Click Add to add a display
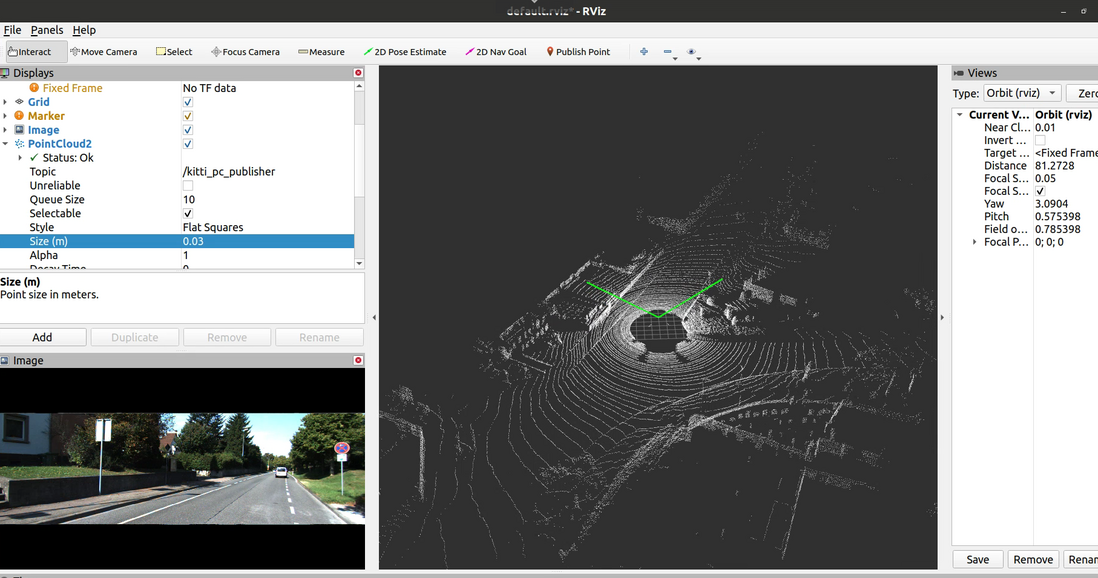 pos(43,337)
